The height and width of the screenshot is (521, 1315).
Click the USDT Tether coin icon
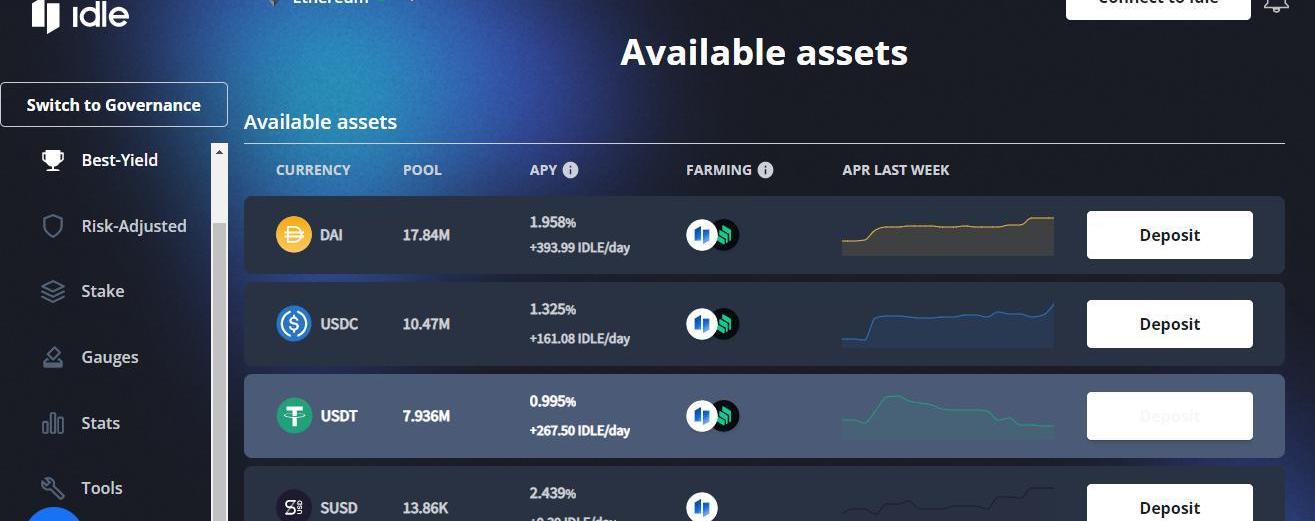(x=294, y=416)
